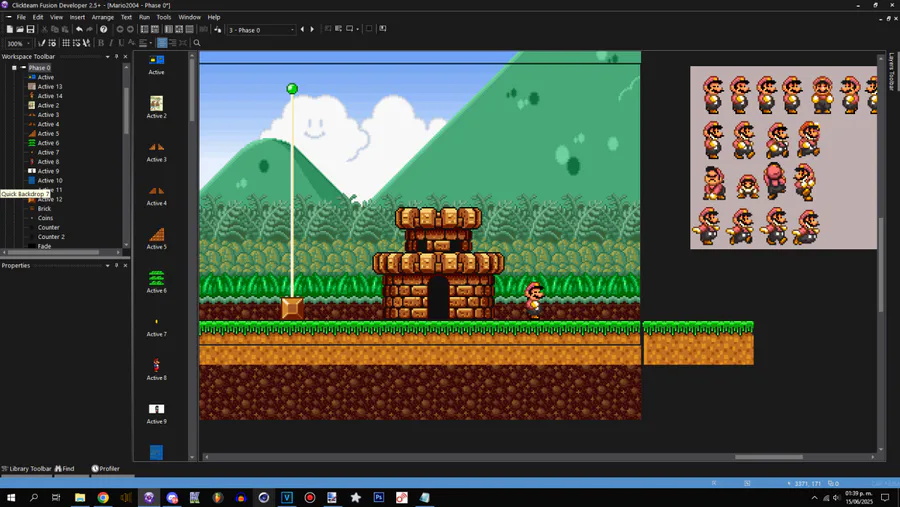
Task: Click the Open file icon
Action: [20, 29]
